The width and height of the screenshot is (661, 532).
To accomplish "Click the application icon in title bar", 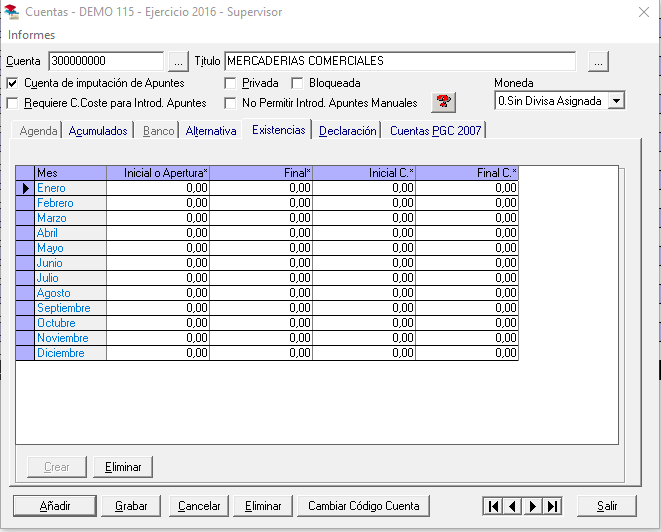I will pyautogui.click(x=12, y=12).
